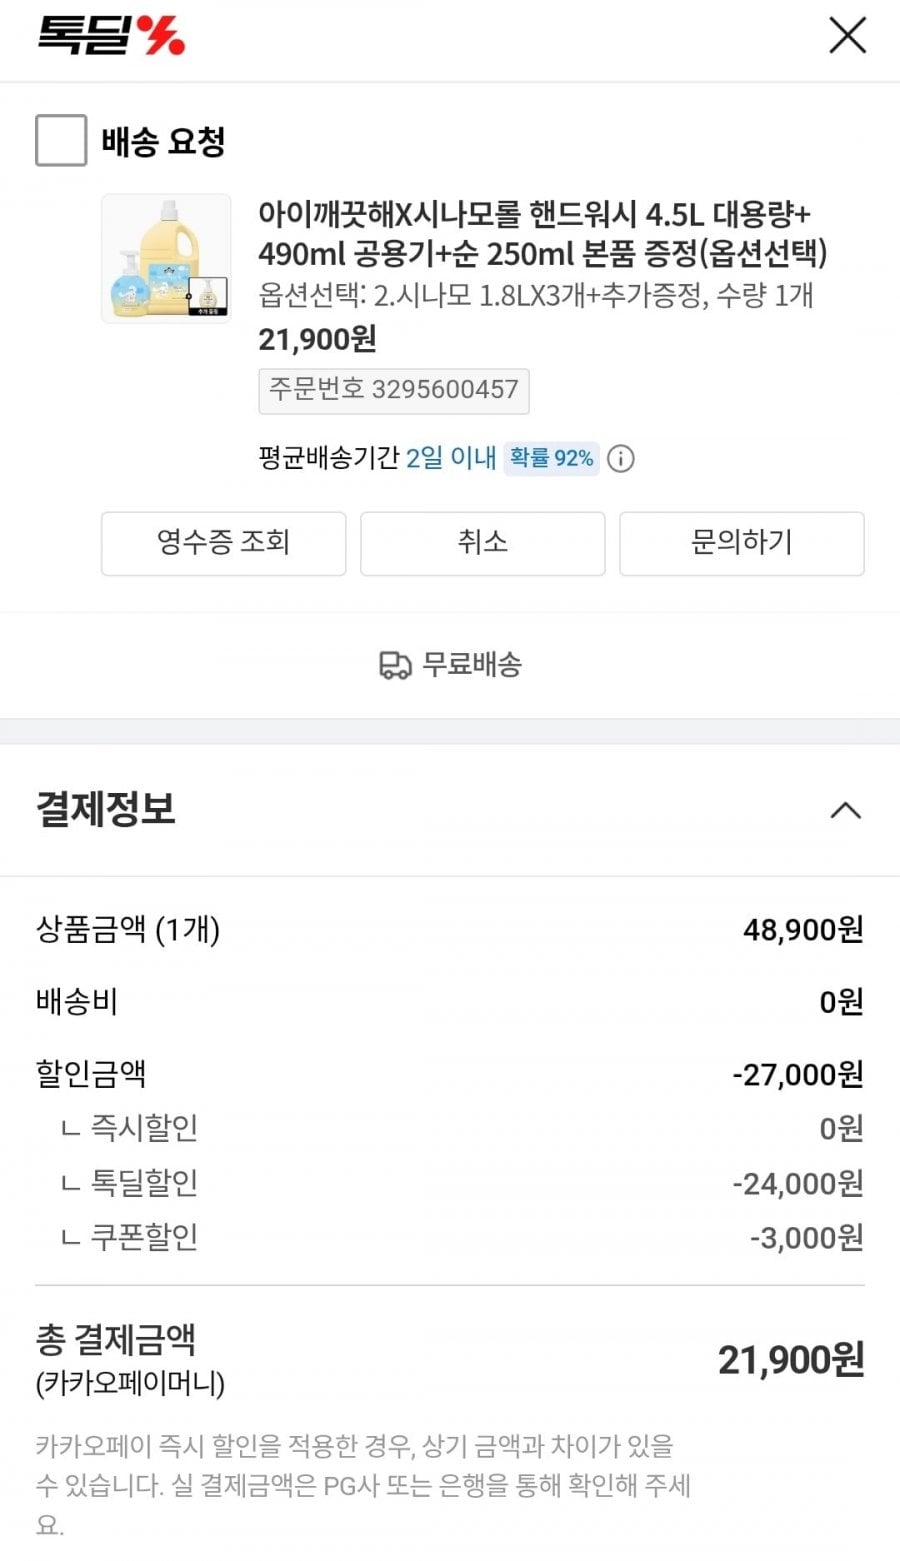Tap the delivery truck icon
The image size is (900, 1561).
coord(395,665)
